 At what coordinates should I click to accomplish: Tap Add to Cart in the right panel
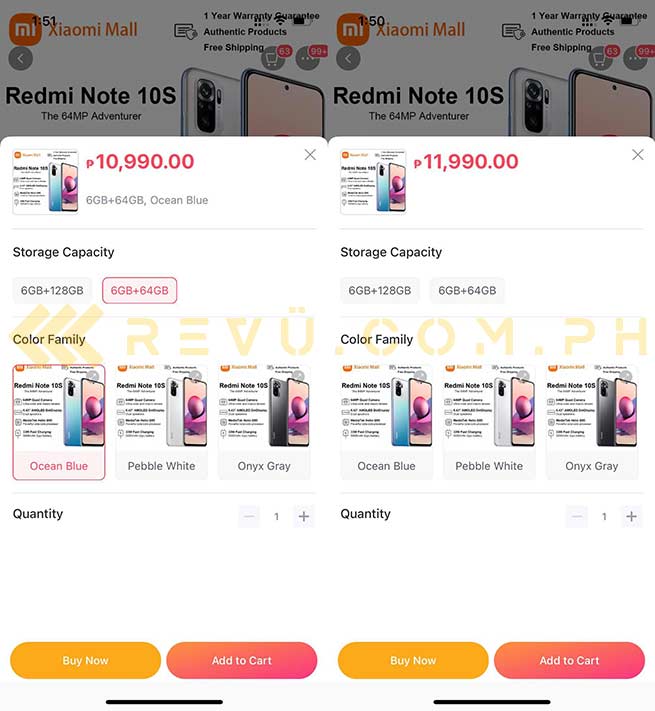pos(569,660)
